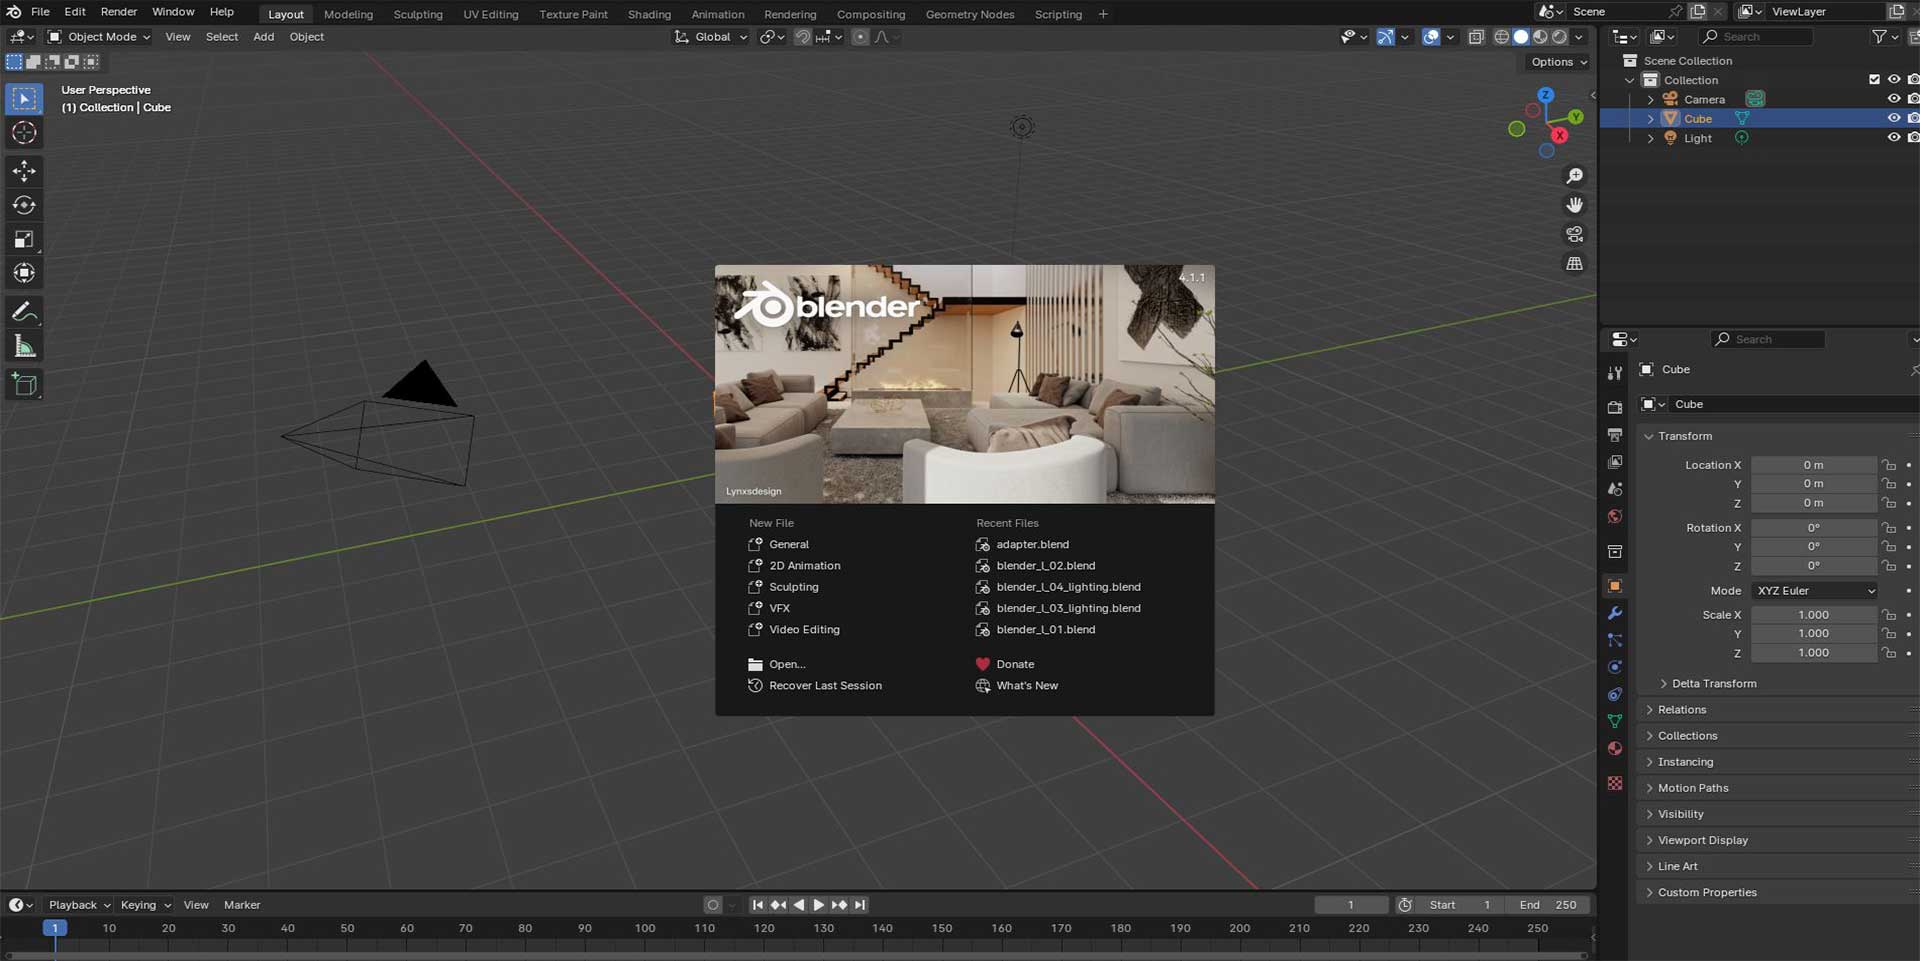Screen dimensions: 1920x961
Task: Open the Modifiers properties tab
Action: (1614, 613)
